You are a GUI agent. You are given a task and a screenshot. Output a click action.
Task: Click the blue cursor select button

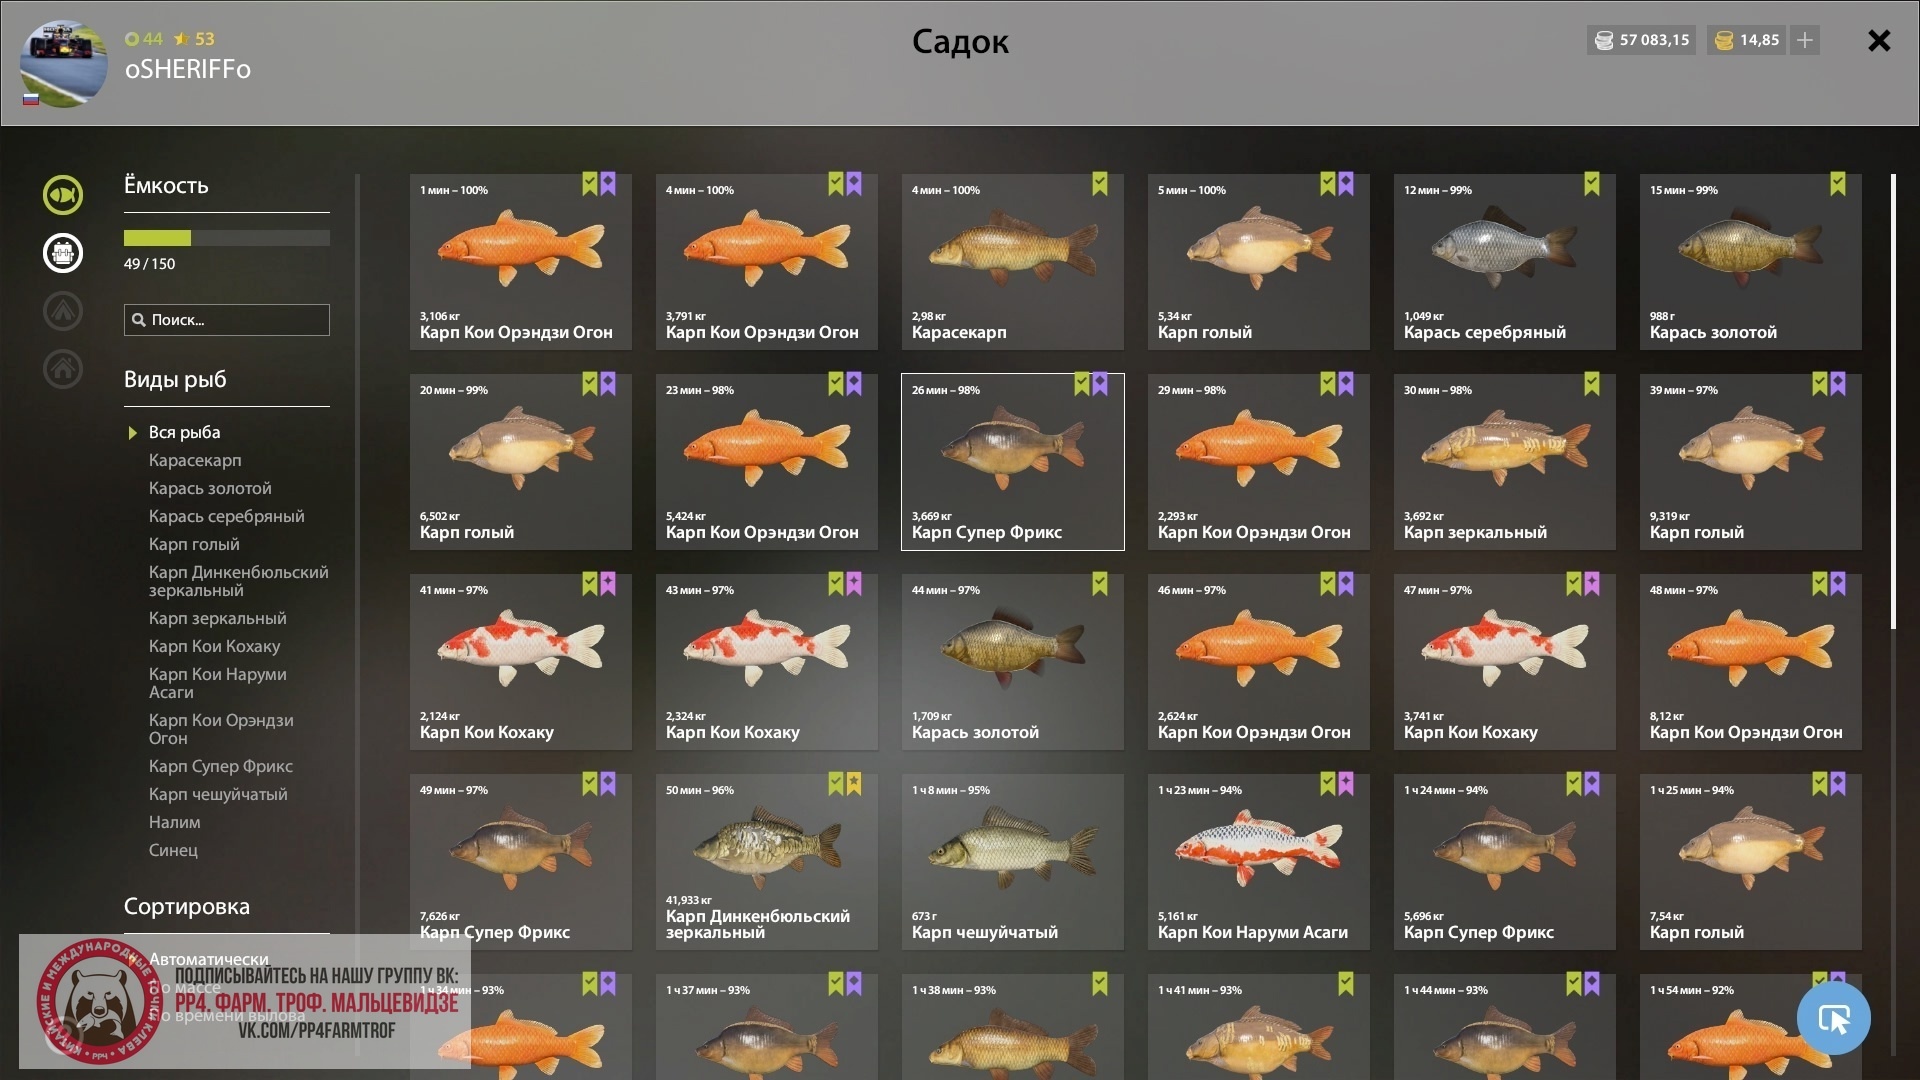pos(1833,1018)
